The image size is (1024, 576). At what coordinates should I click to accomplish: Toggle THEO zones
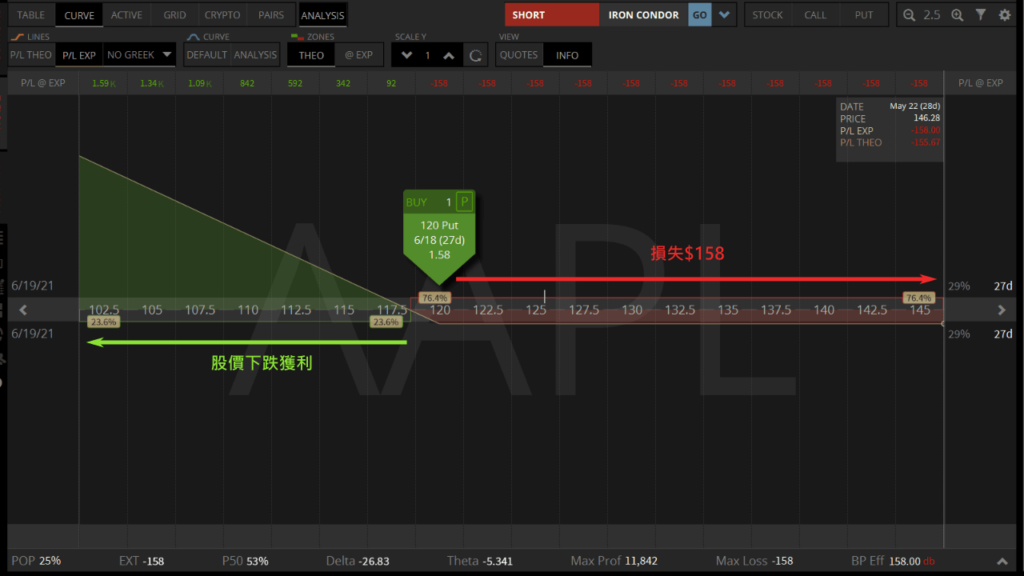point(311,55)
